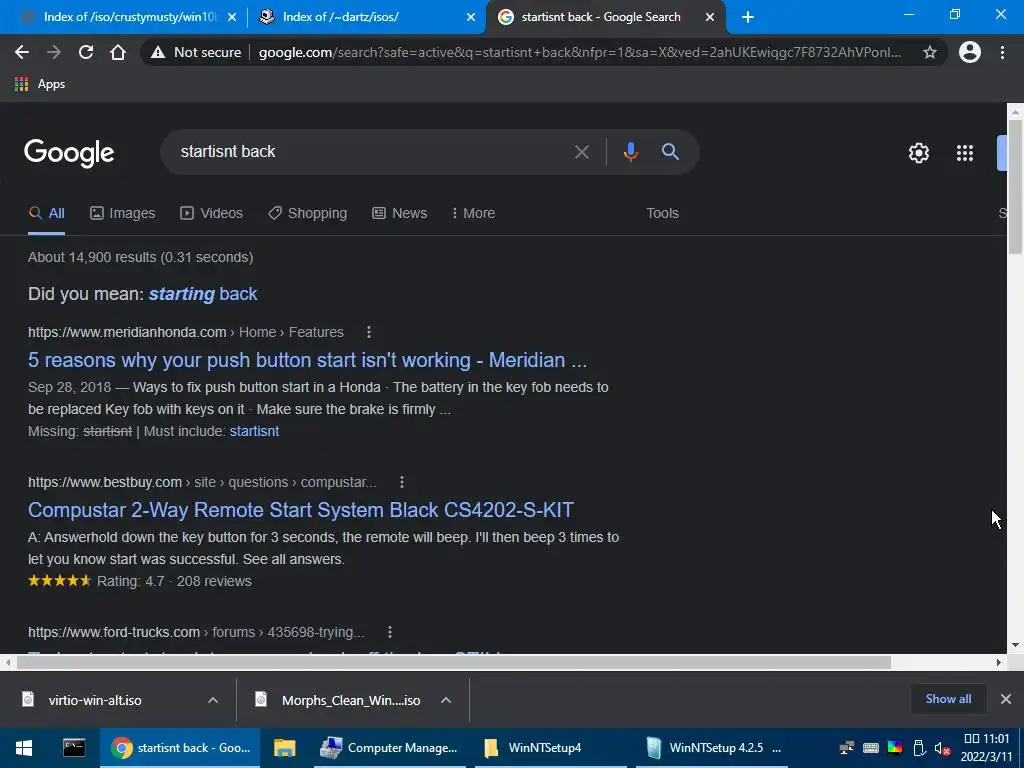Open Compustar 2-Way Remote Start result
Screen dimensions: 1024x768
pyautogui.click(x=301, y=510)
